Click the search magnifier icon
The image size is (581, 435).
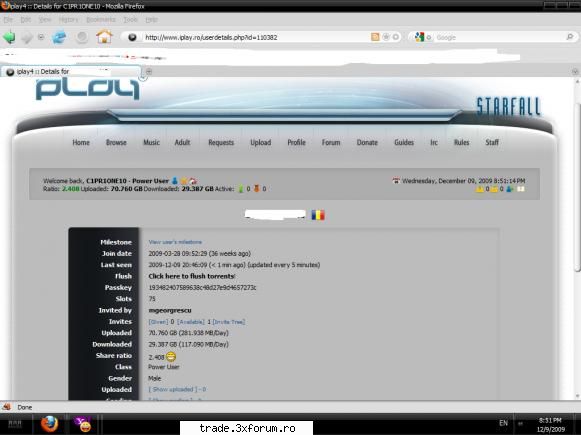[570, 37]
